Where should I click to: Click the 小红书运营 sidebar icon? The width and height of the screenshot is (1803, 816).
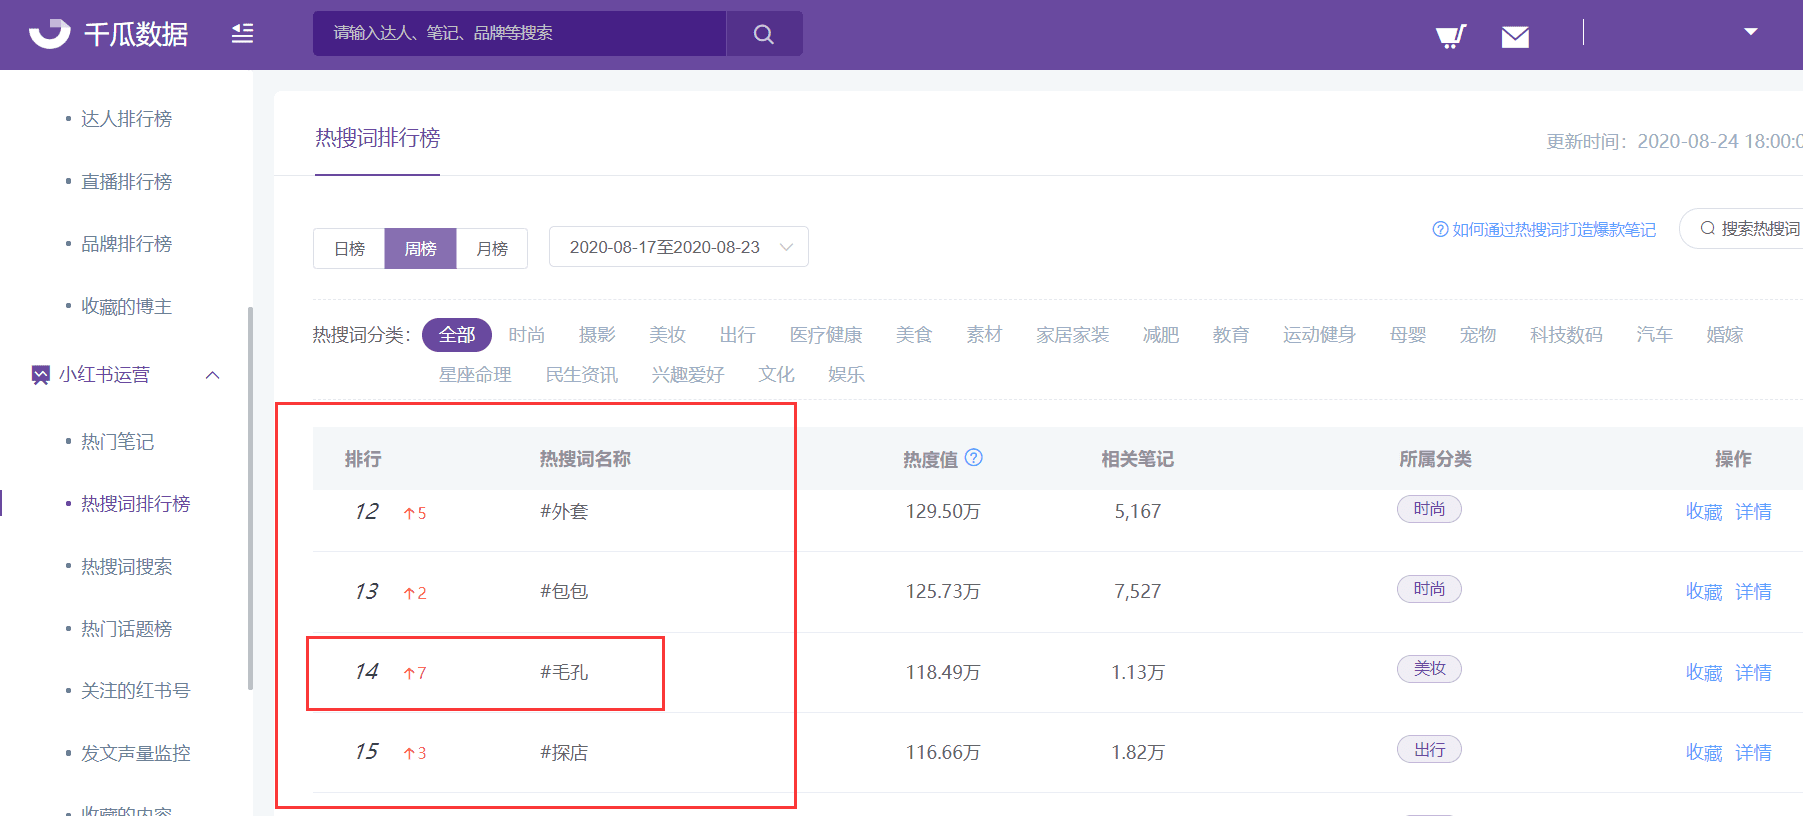pyautogui.click(x=40, y=375)
